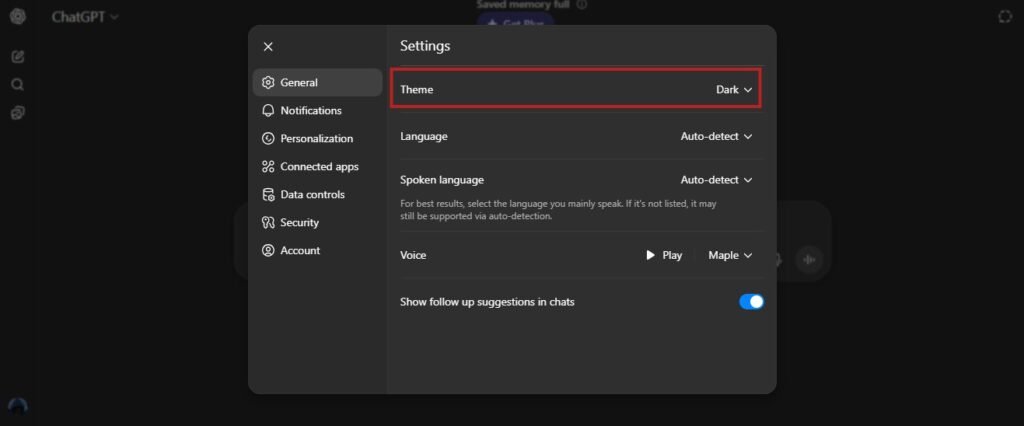Click the Connected apps grid icon
Image resolution: width=1024 pixels, height=426 pixels.
268,167
